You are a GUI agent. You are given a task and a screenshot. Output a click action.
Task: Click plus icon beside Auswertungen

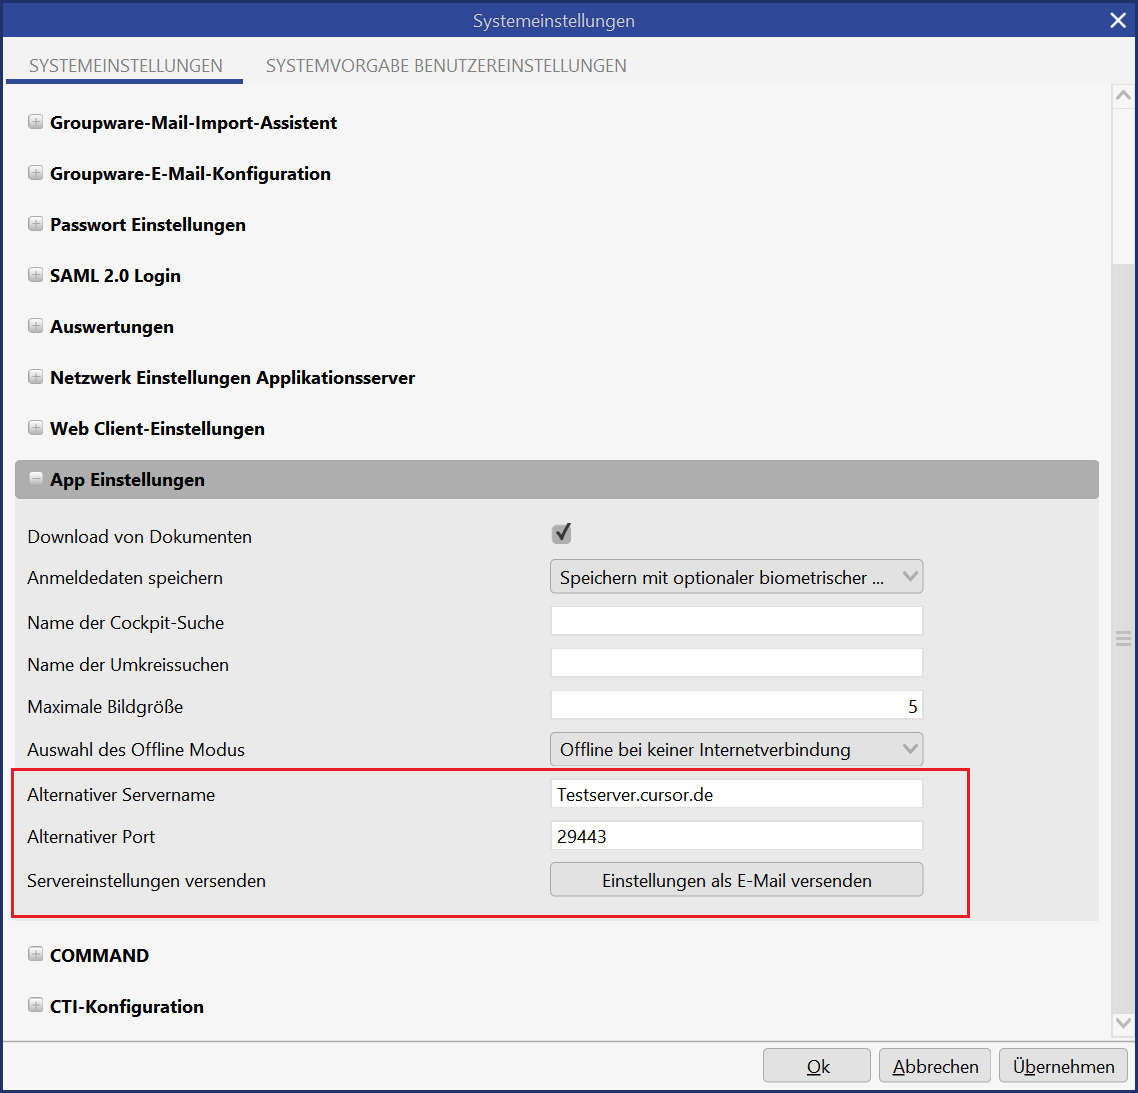pos(36,327)
